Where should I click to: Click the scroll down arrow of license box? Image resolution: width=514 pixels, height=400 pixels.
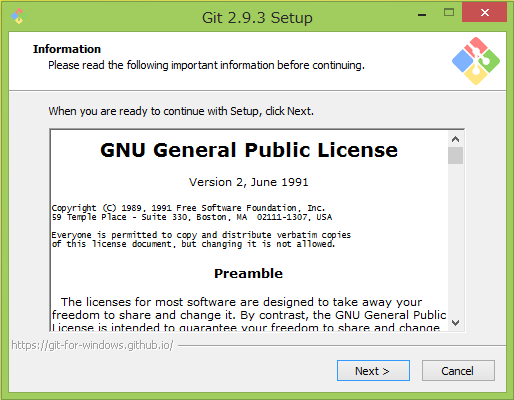[455, 323]
